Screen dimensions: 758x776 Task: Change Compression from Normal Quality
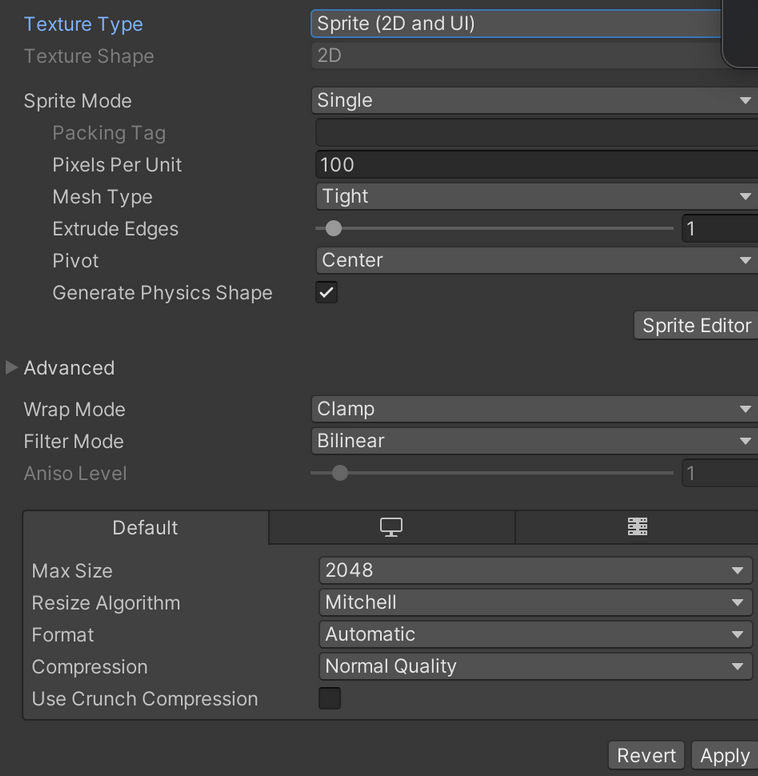(x=536, y=666)
